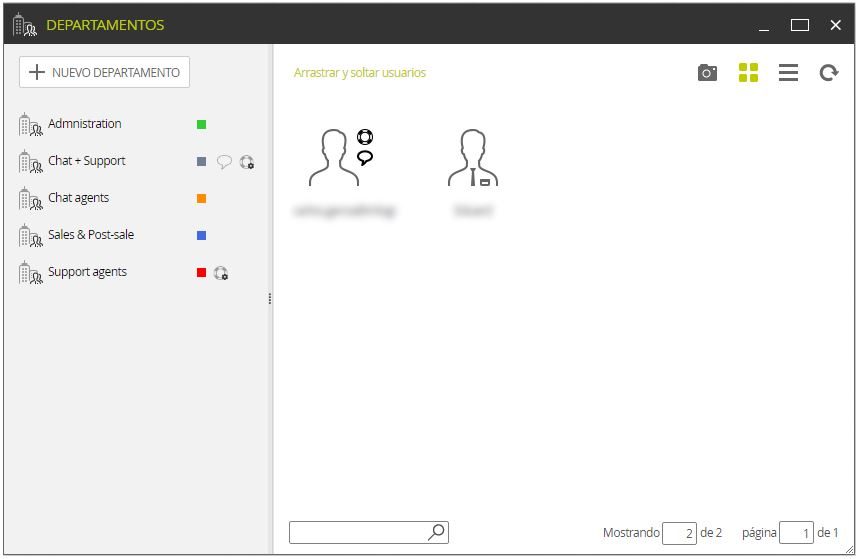Click support gear icon on Support agents
The width and height of the screenshot is (859, 559).
pyautogui.click(x=221, y=273)
